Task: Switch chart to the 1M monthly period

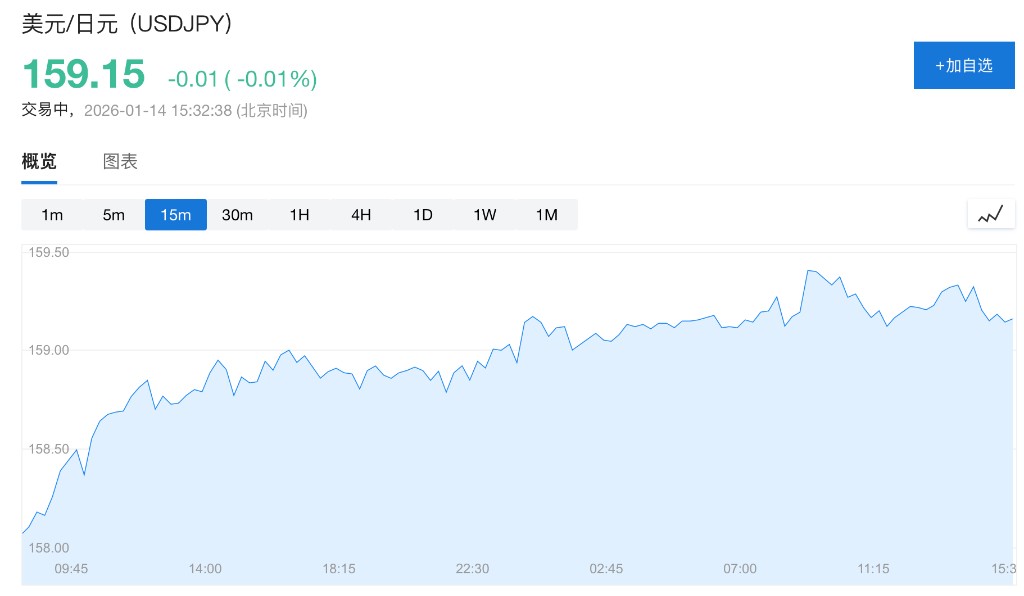Action: pos(546,215)
